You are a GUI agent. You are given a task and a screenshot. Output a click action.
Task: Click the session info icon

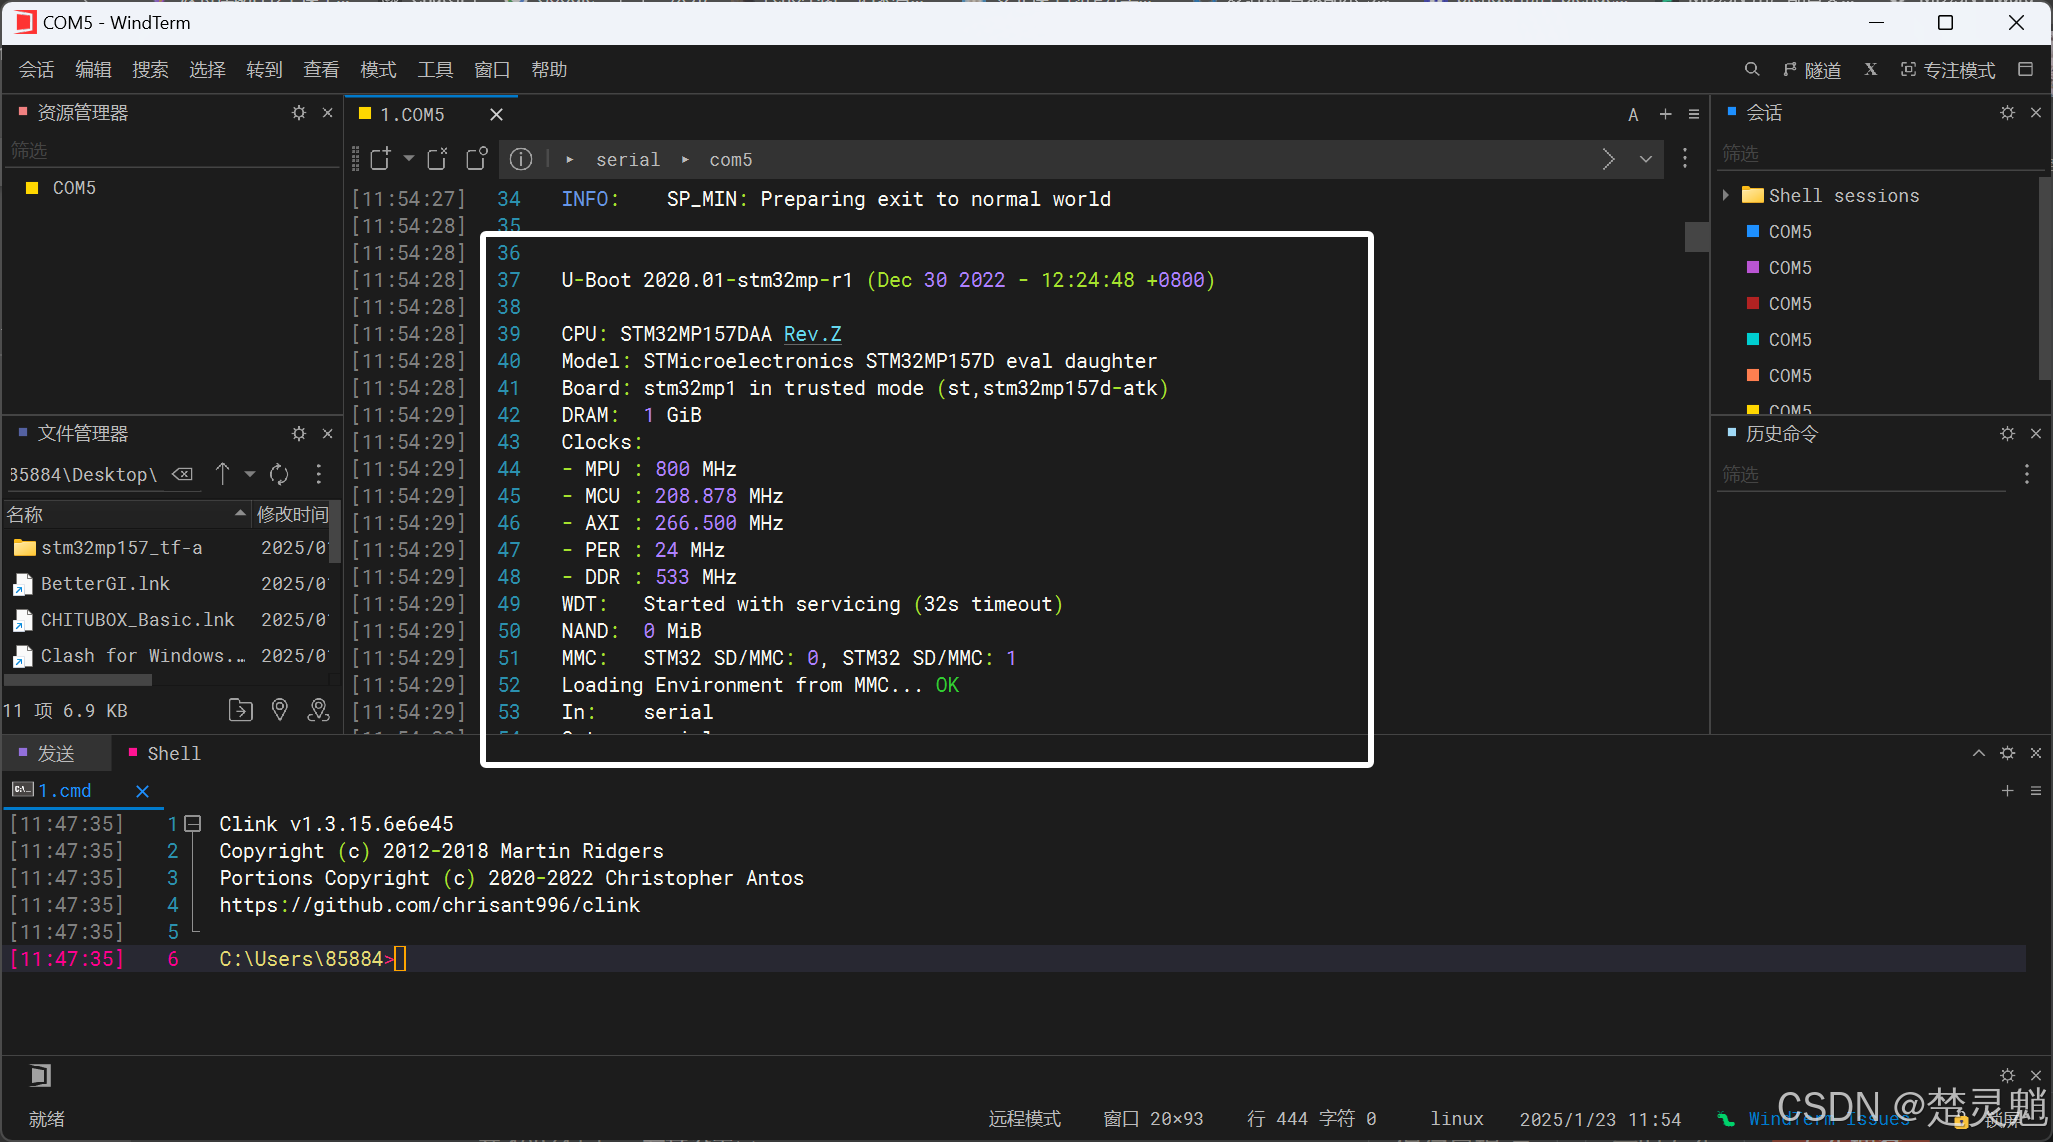click(521, 159)
